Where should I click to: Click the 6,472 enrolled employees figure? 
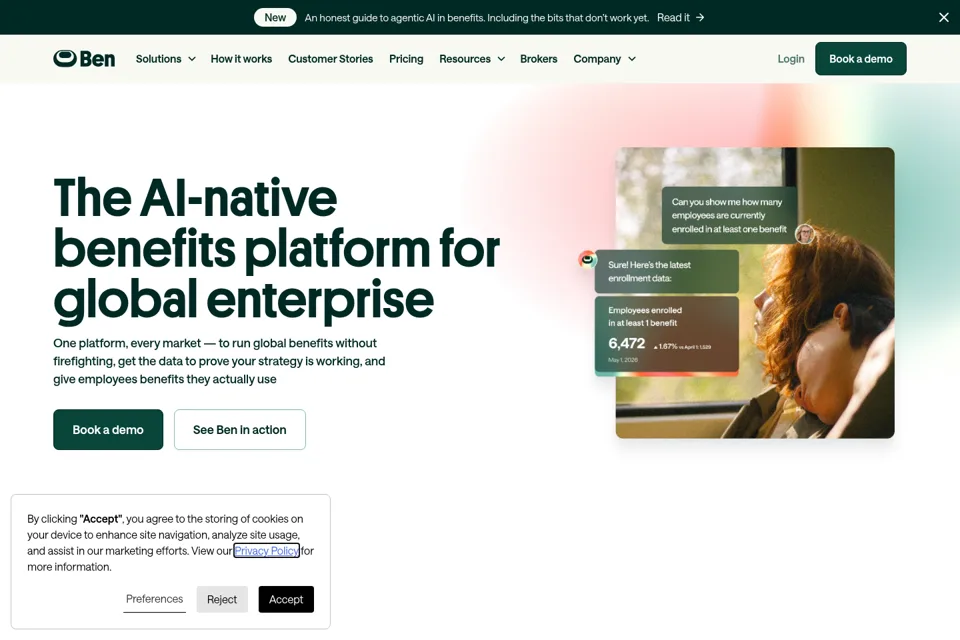[626, 344]
